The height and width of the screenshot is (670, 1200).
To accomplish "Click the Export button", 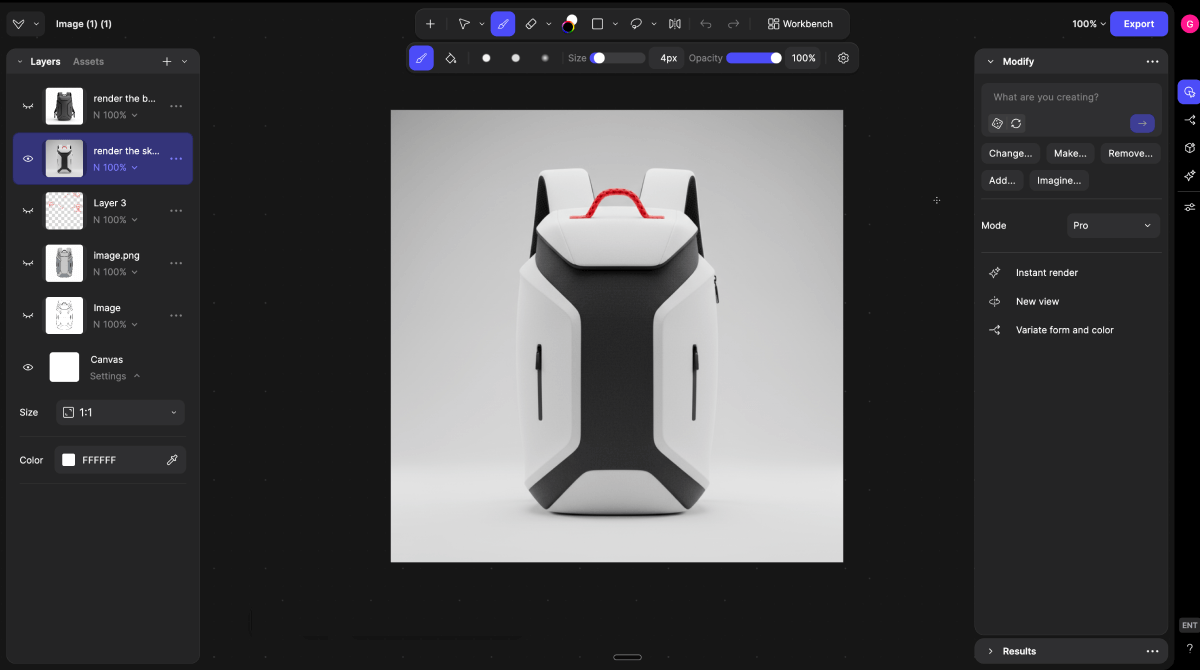I will point(1139,24).
